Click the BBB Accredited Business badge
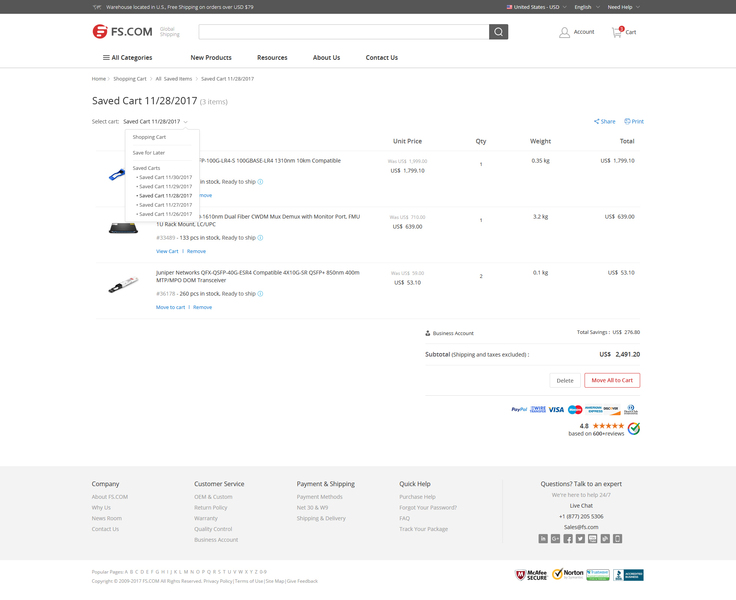 tap(628, 575)
